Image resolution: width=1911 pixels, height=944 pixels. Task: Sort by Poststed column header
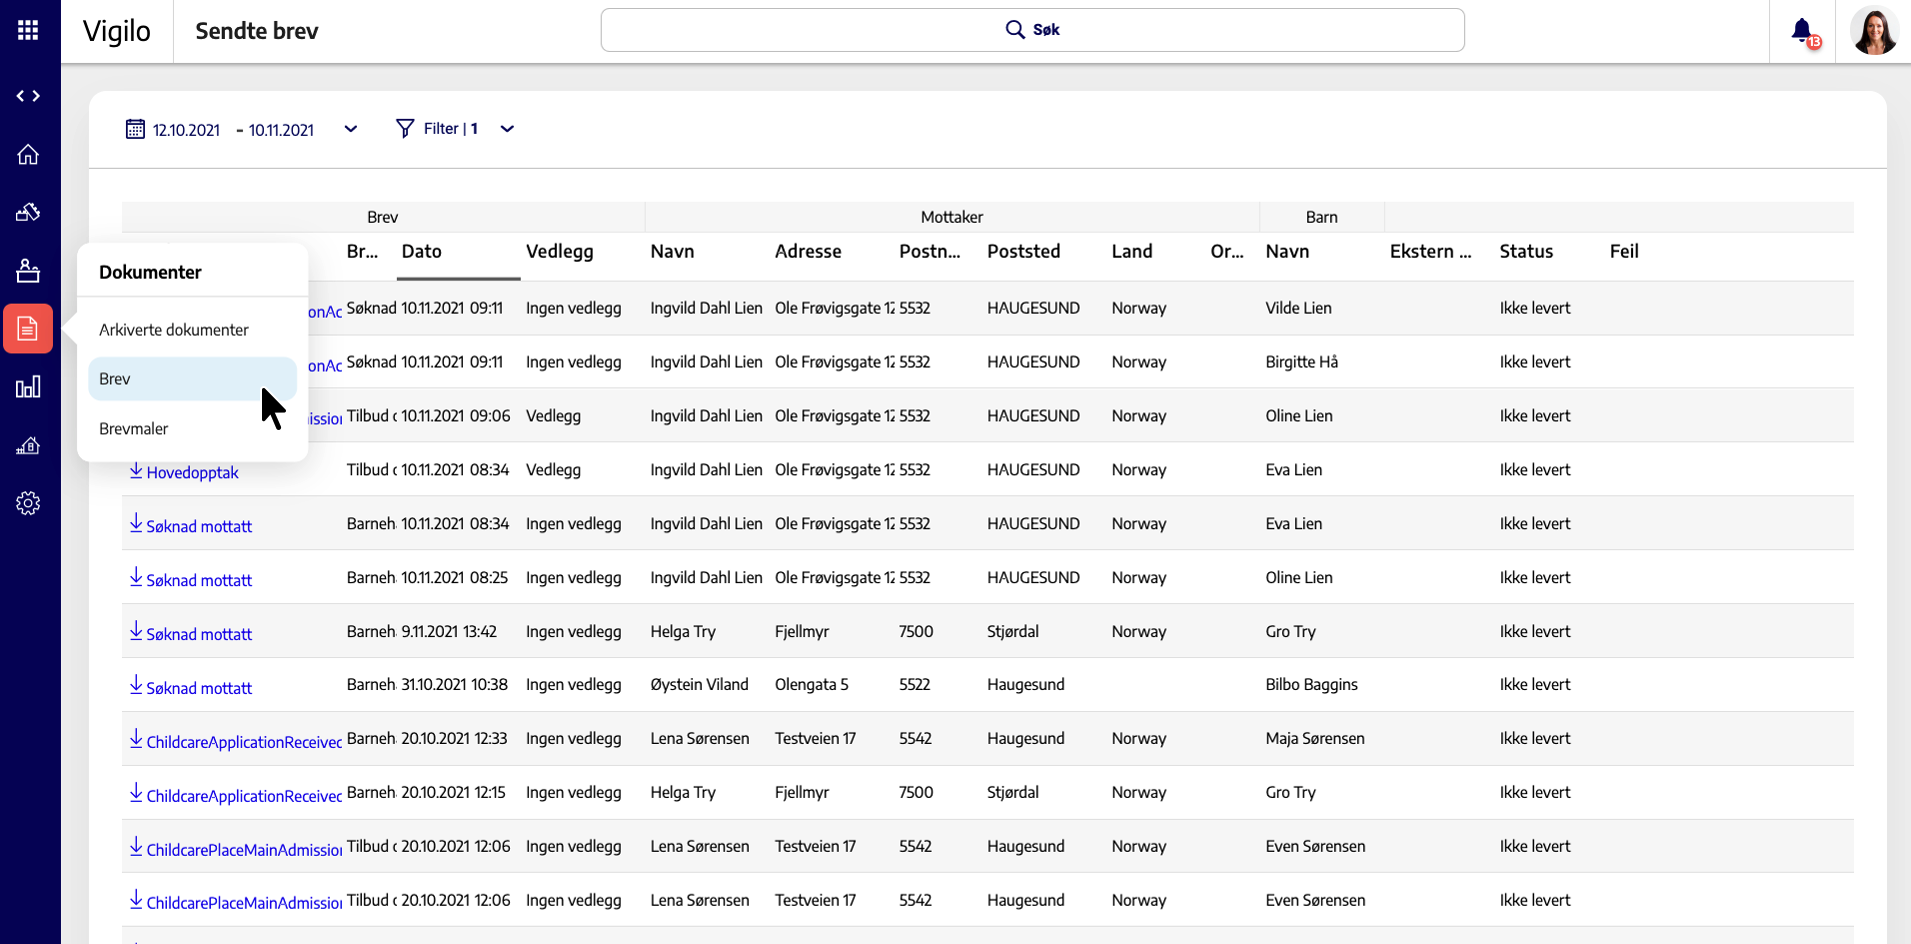point(1024,252)
